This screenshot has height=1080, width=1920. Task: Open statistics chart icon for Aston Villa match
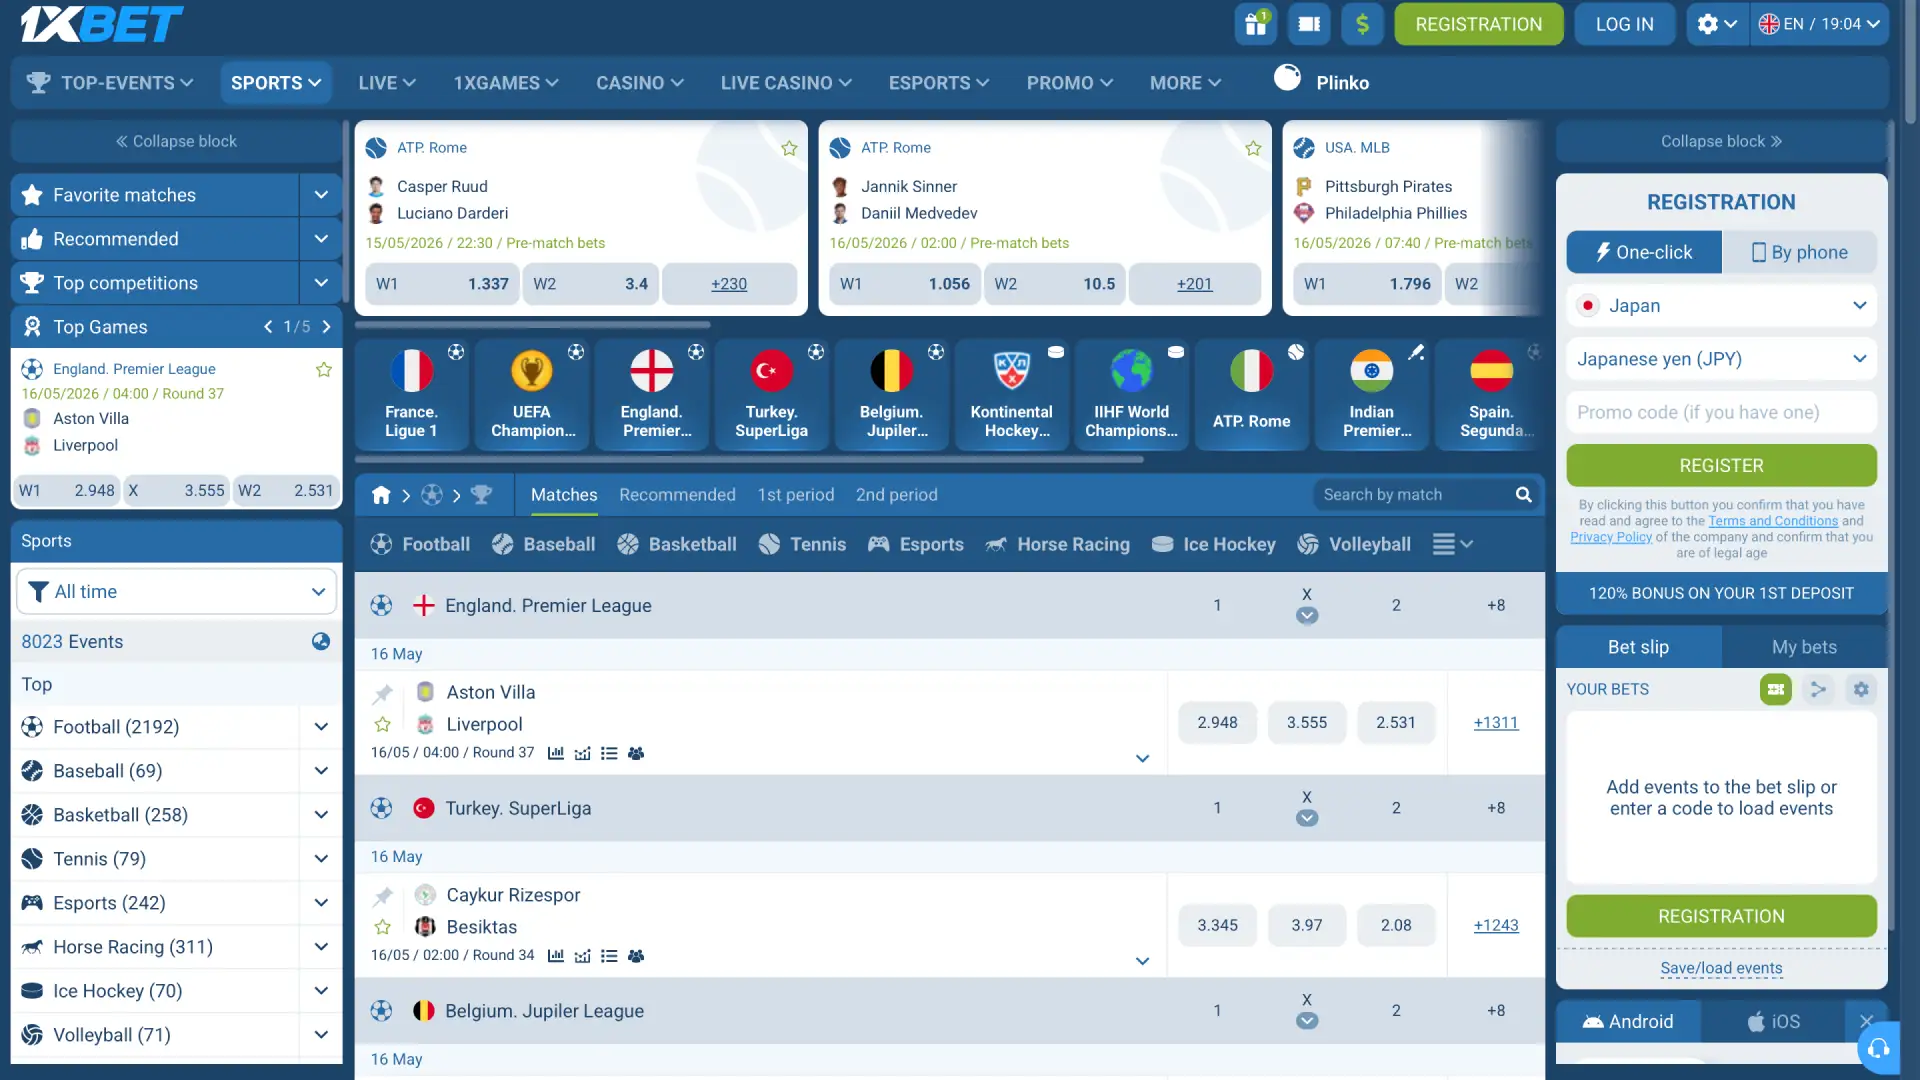[556, 753]
